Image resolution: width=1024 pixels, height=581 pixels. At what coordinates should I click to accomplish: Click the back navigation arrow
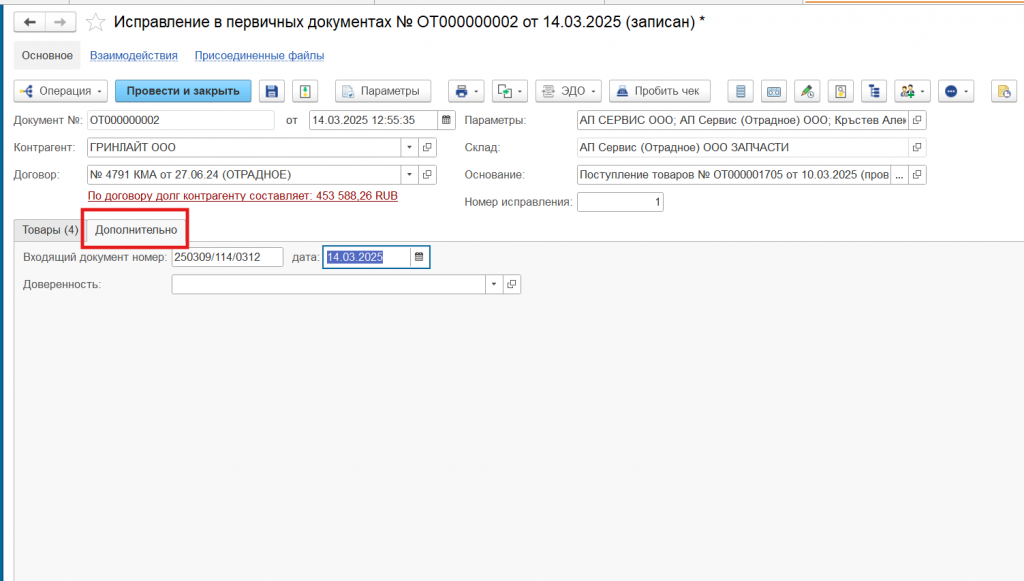coord(29,22)
